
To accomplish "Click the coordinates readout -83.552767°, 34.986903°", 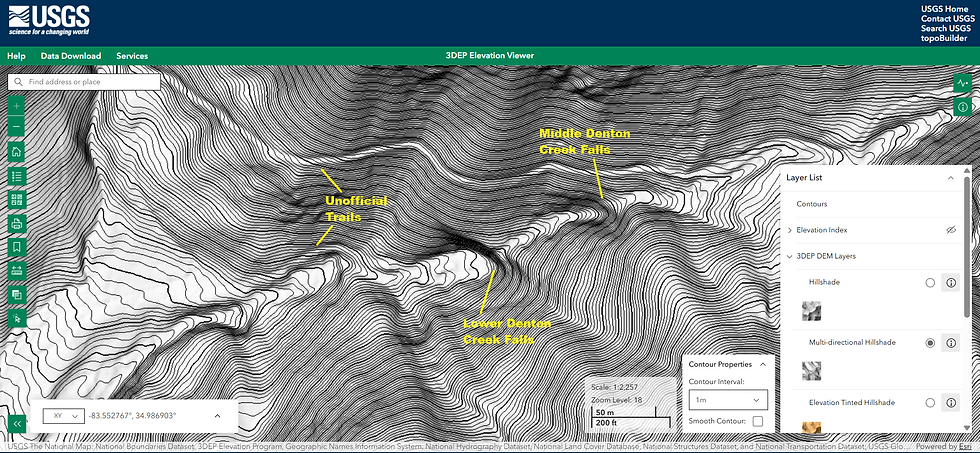I will (132, 416).
